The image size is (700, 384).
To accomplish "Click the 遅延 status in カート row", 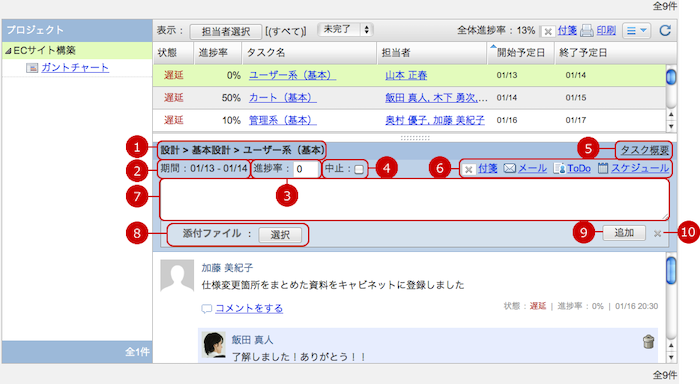I will tap(174, 97).
